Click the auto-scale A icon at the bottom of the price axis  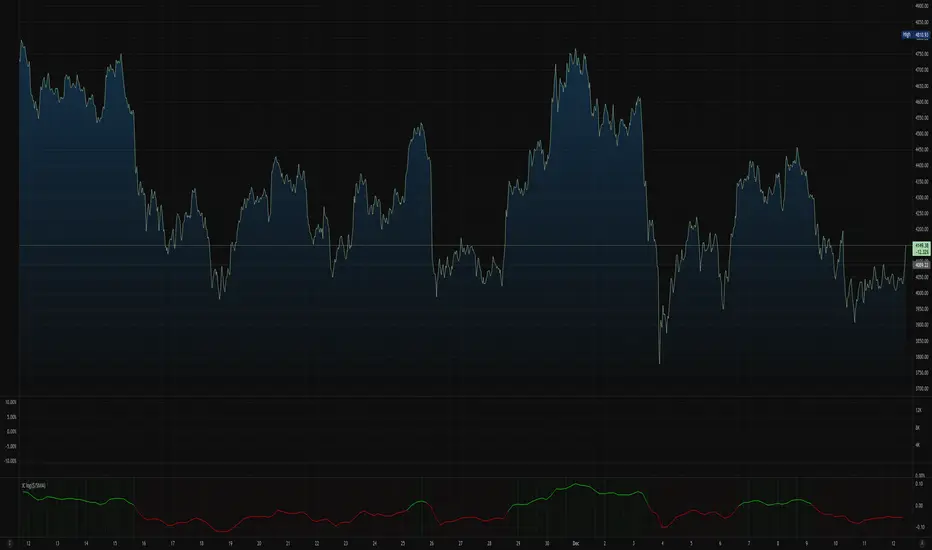point(922,543)
